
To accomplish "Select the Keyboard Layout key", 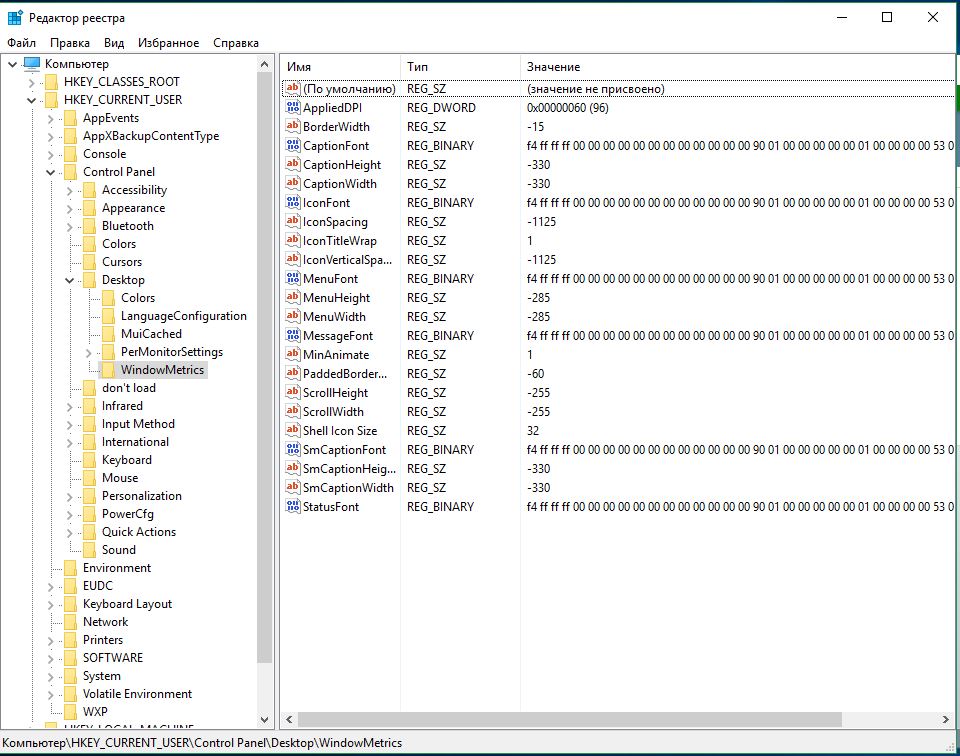I will (127, 604).
